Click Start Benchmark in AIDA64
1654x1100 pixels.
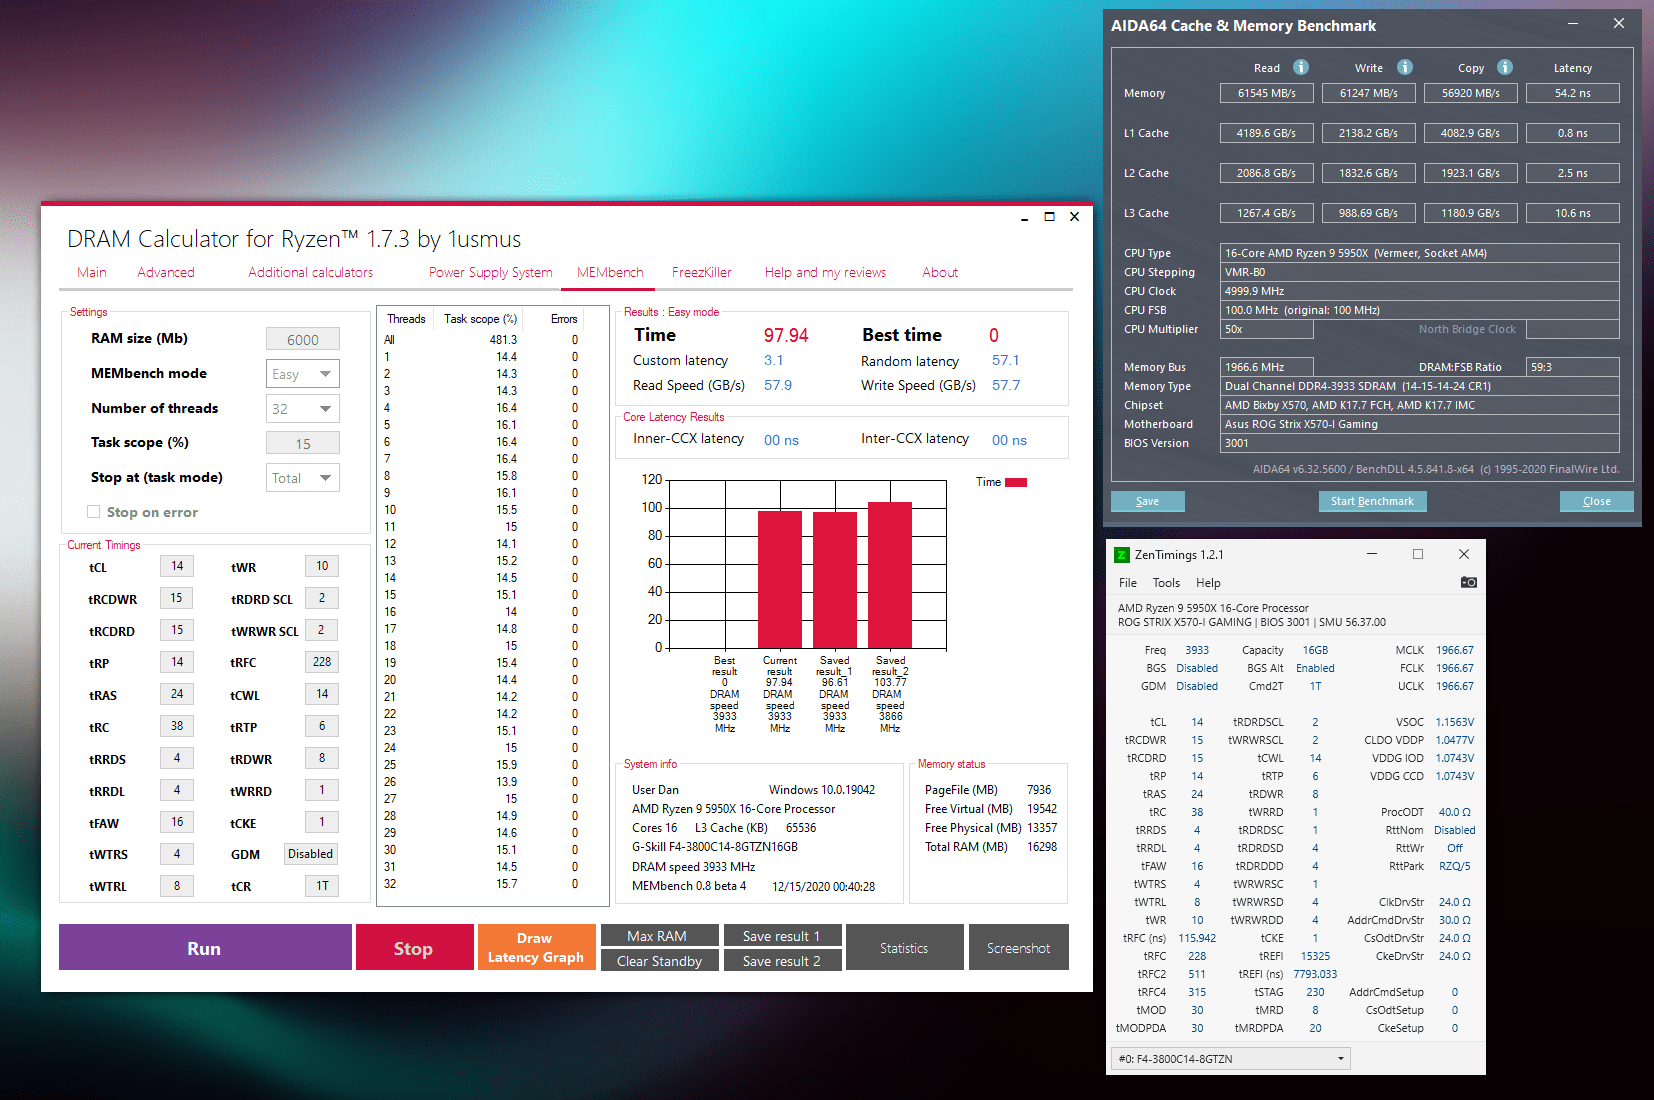point(1373,501)
